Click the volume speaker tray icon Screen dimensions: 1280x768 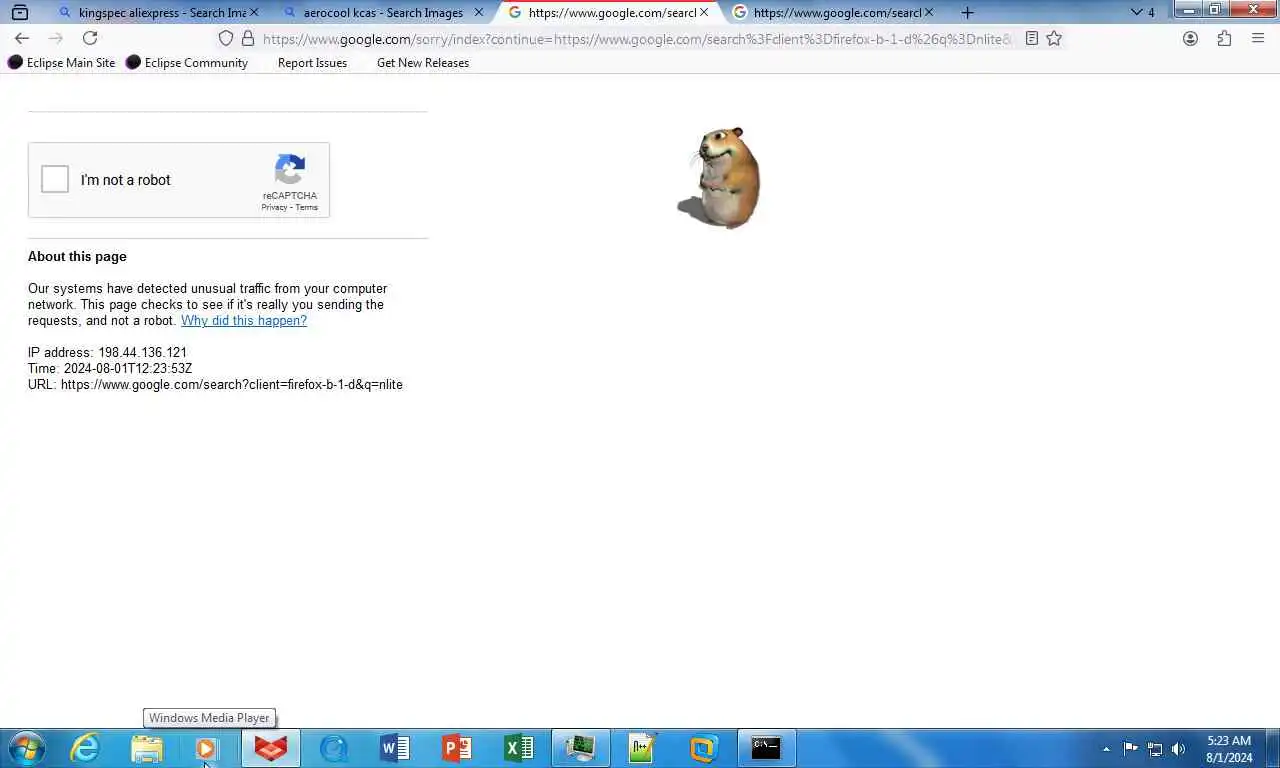(x=1179, y=748)
